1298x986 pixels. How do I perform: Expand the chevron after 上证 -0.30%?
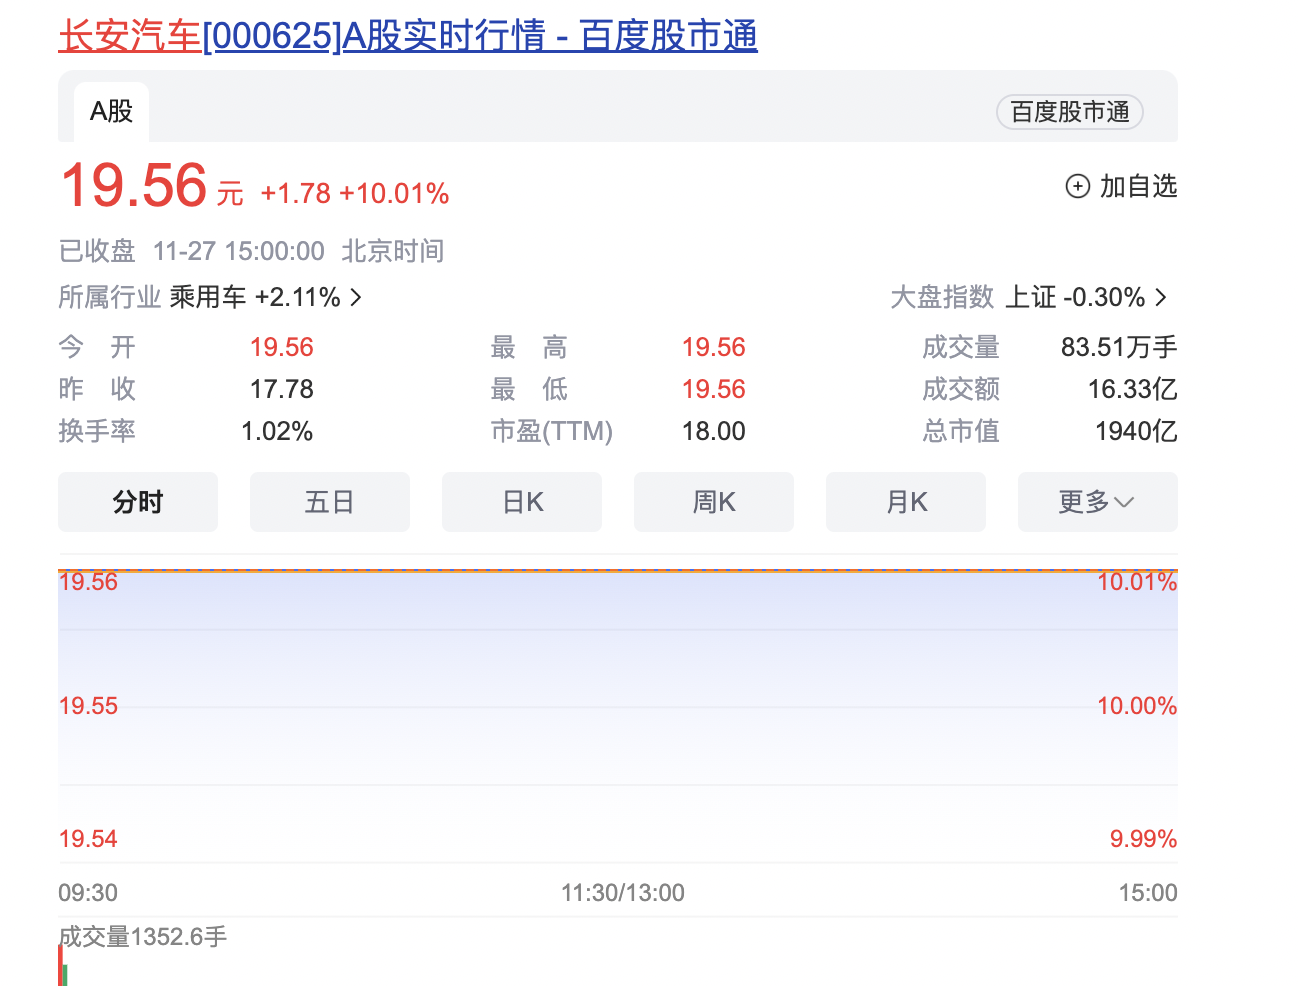click(x=1161, y=297)
